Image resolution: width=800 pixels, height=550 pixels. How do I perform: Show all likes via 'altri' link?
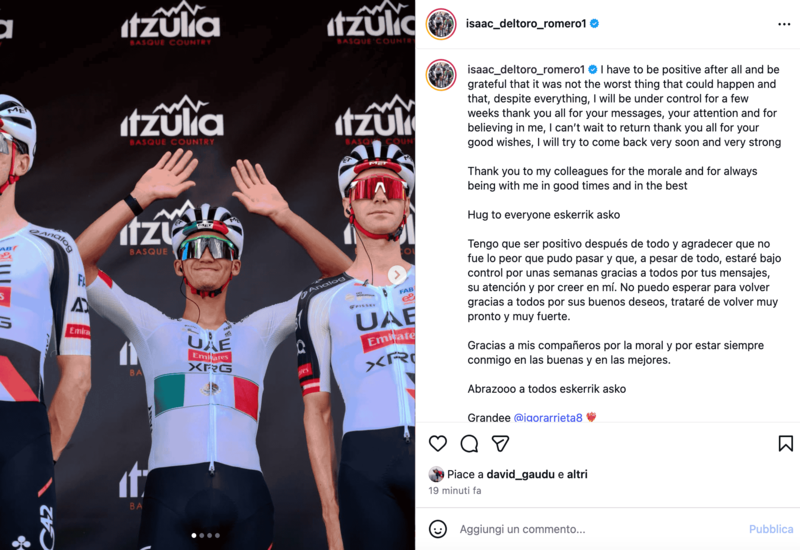(x=577, y=474)
